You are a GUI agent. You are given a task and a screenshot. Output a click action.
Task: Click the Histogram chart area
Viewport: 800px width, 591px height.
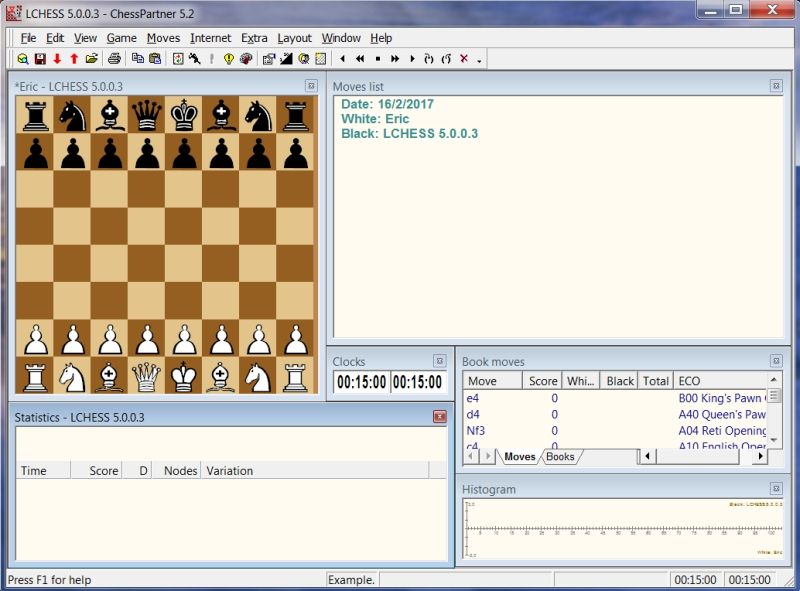(623, 529)
